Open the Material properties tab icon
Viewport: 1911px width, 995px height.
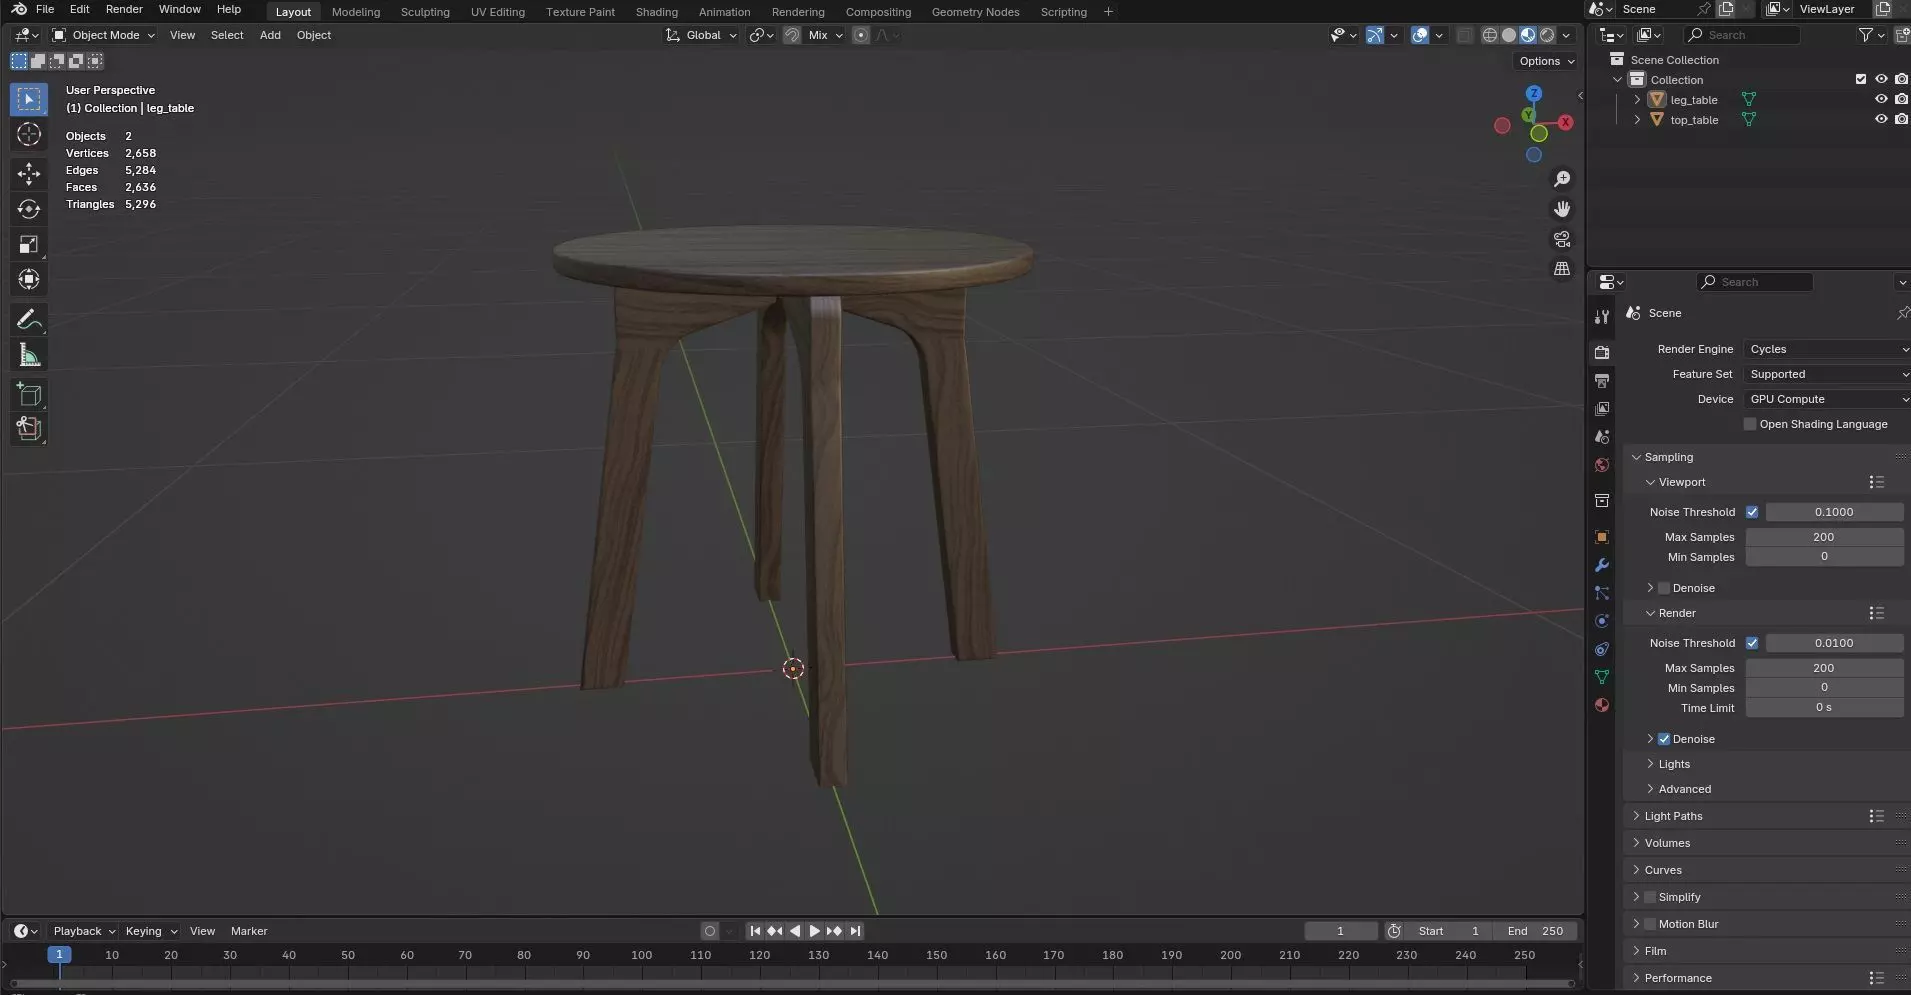(x=1602, y=705)
